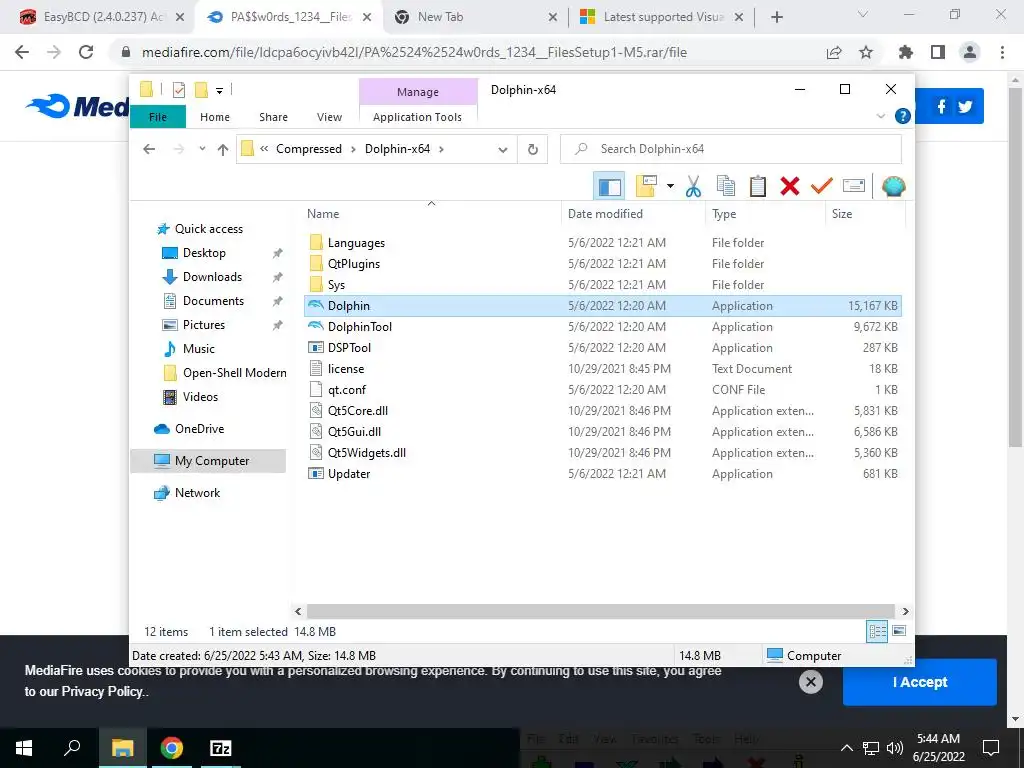Image resolution: width=1024 pixels, height=768 pixels.
Task: Click the horizontal scrollbar in file list
Action: pos(601,611)
